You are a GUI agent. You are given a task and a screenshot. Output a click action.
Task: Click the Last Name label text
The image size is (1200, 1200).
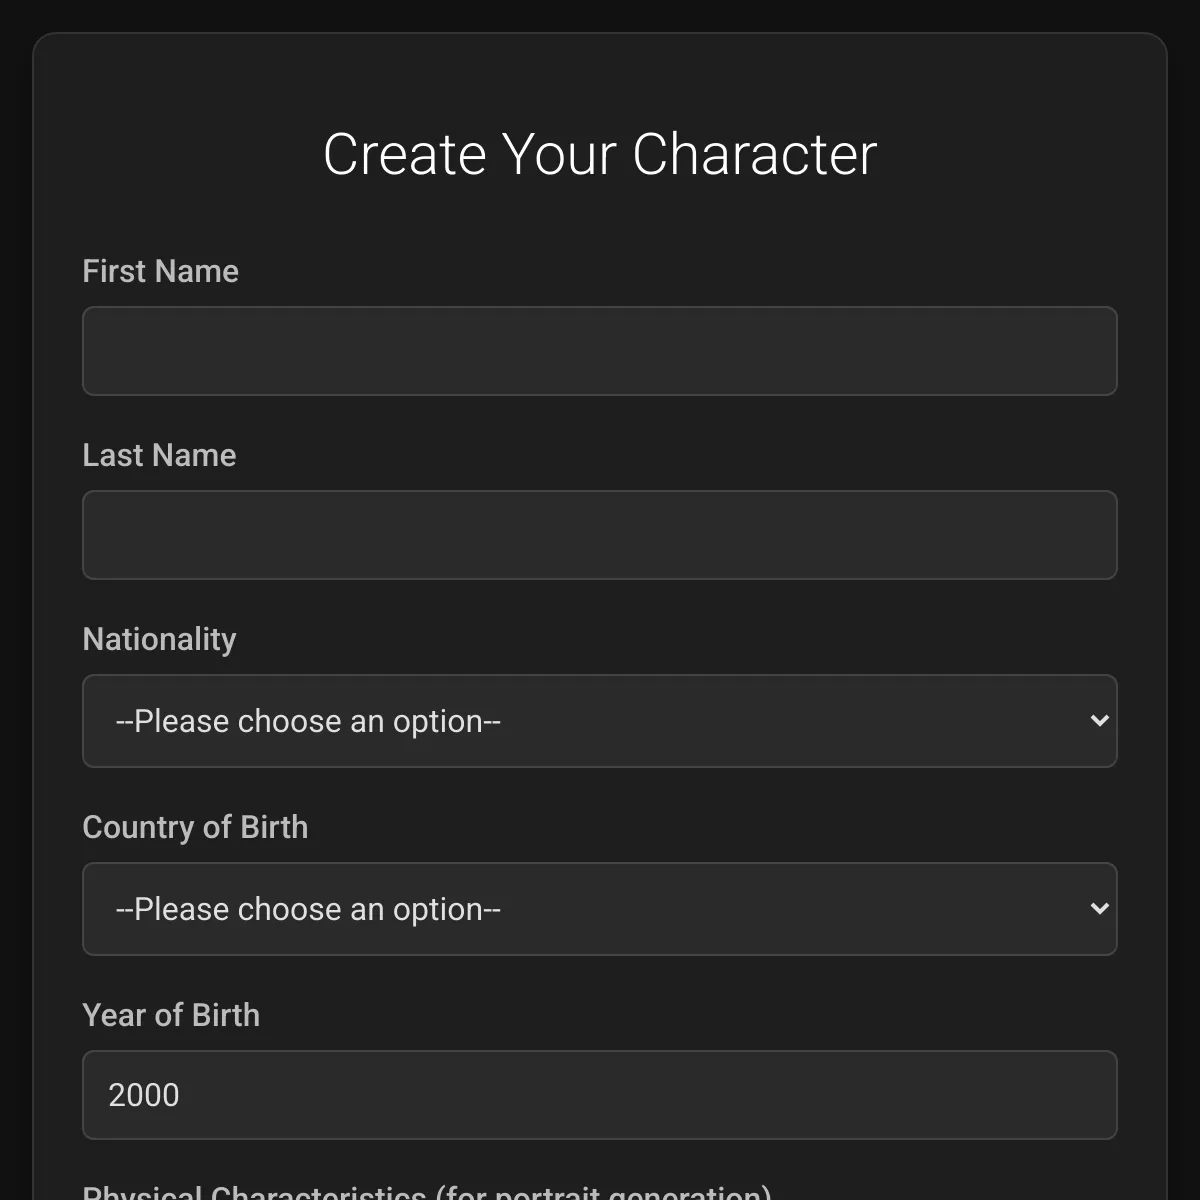click(159, 455)
